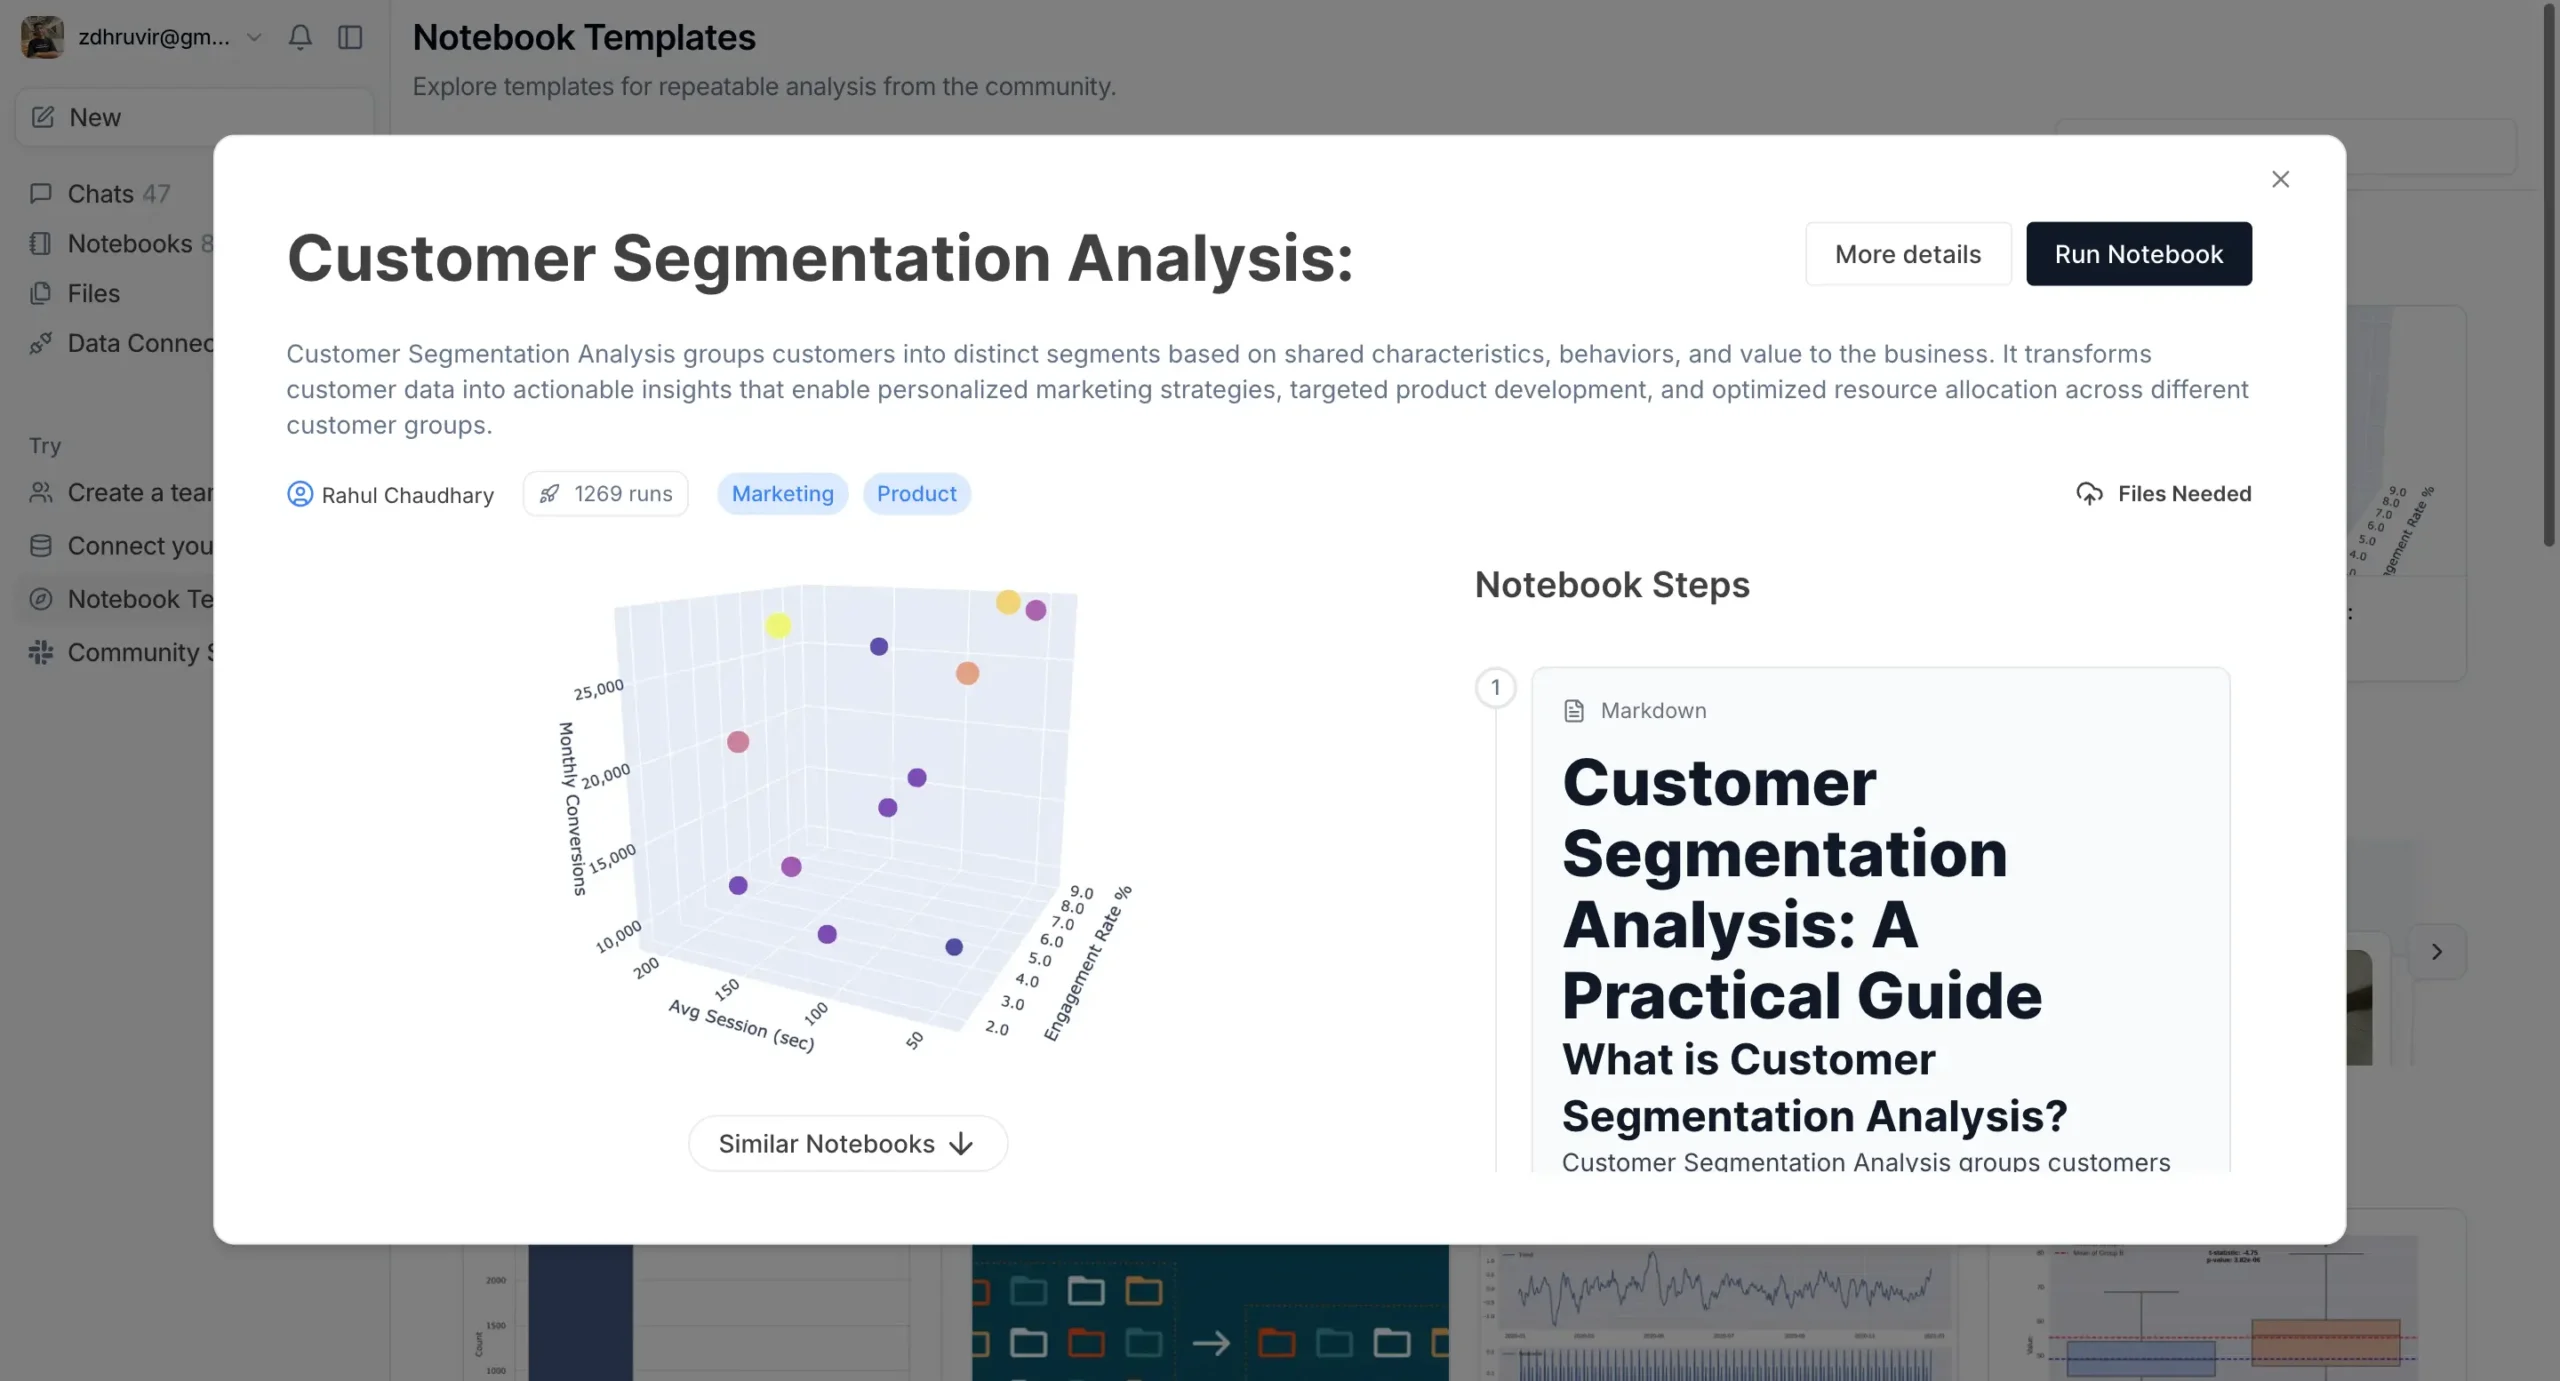
Task: Click the notifications bell icon
Action: 300,37
